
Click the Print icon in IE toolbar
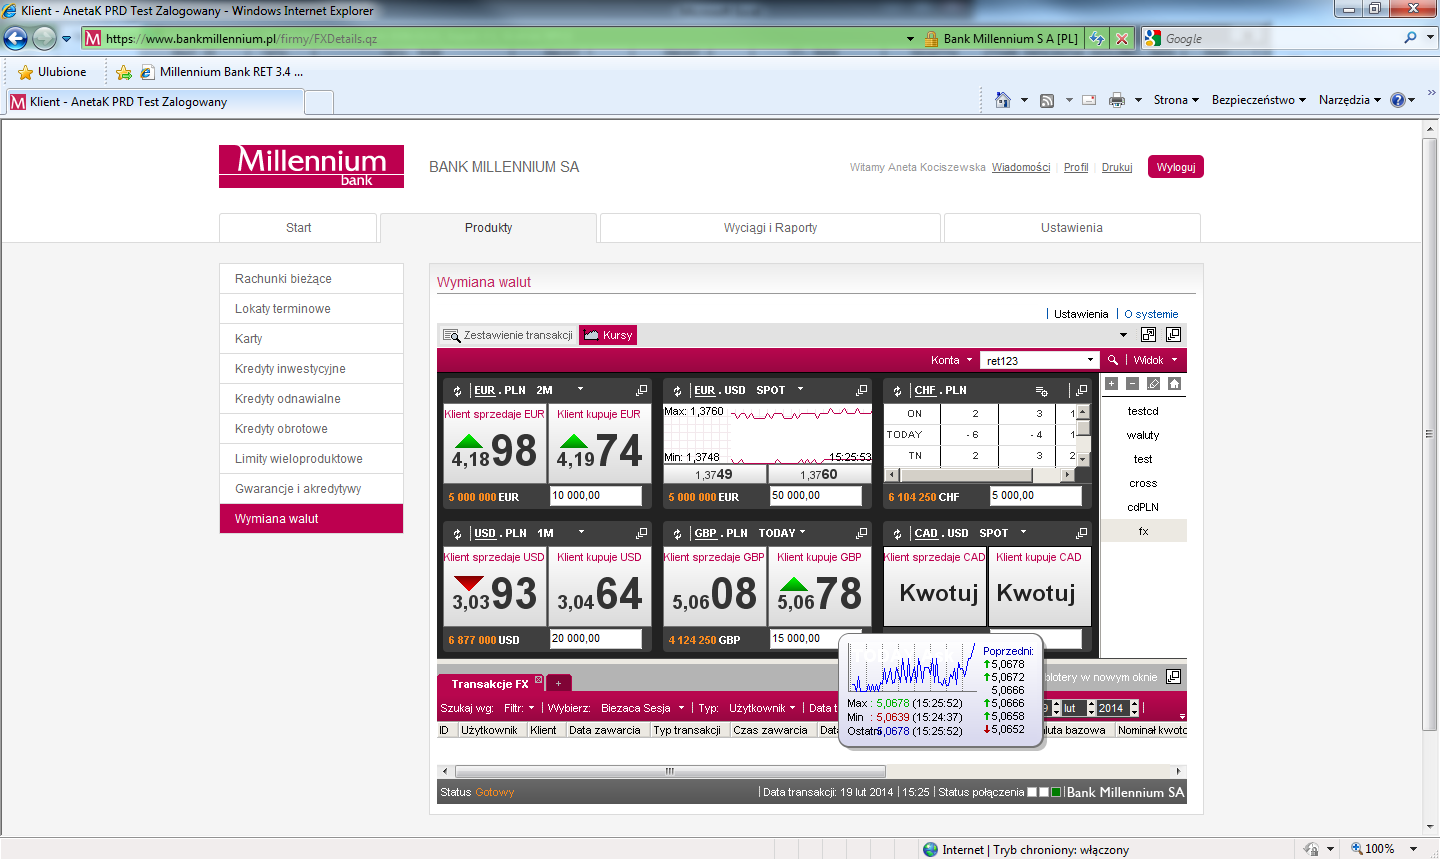[1117, 100]
